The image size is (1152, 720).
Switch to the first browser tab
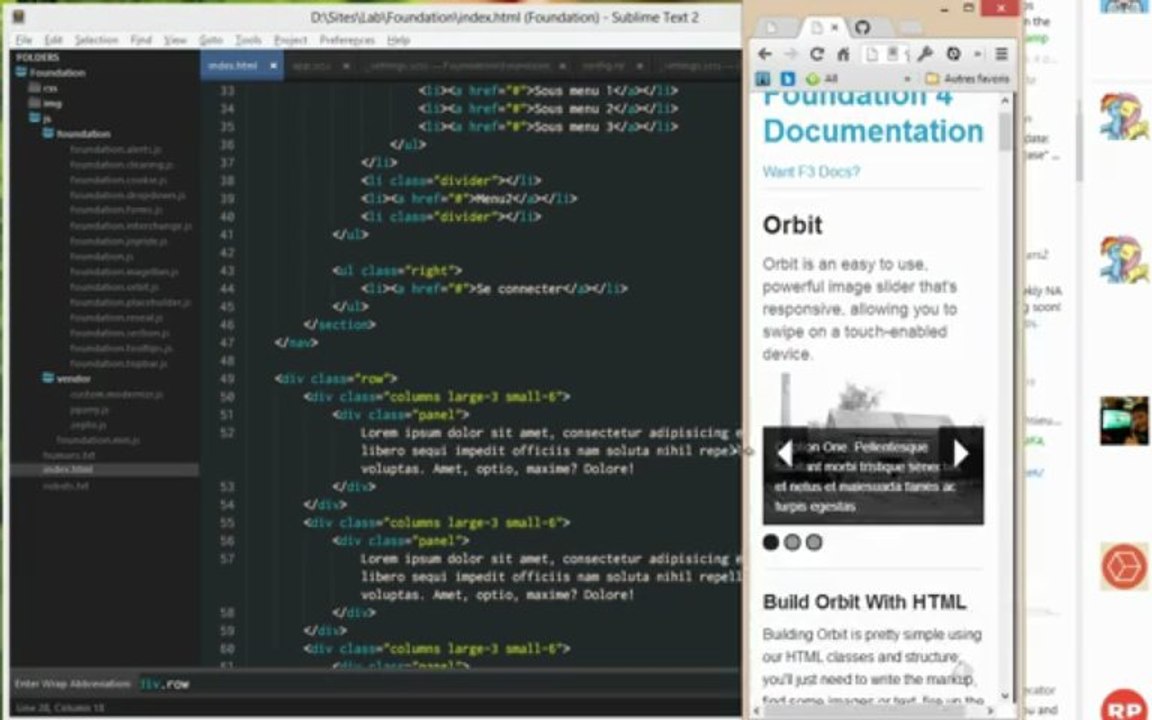[771, 28]
